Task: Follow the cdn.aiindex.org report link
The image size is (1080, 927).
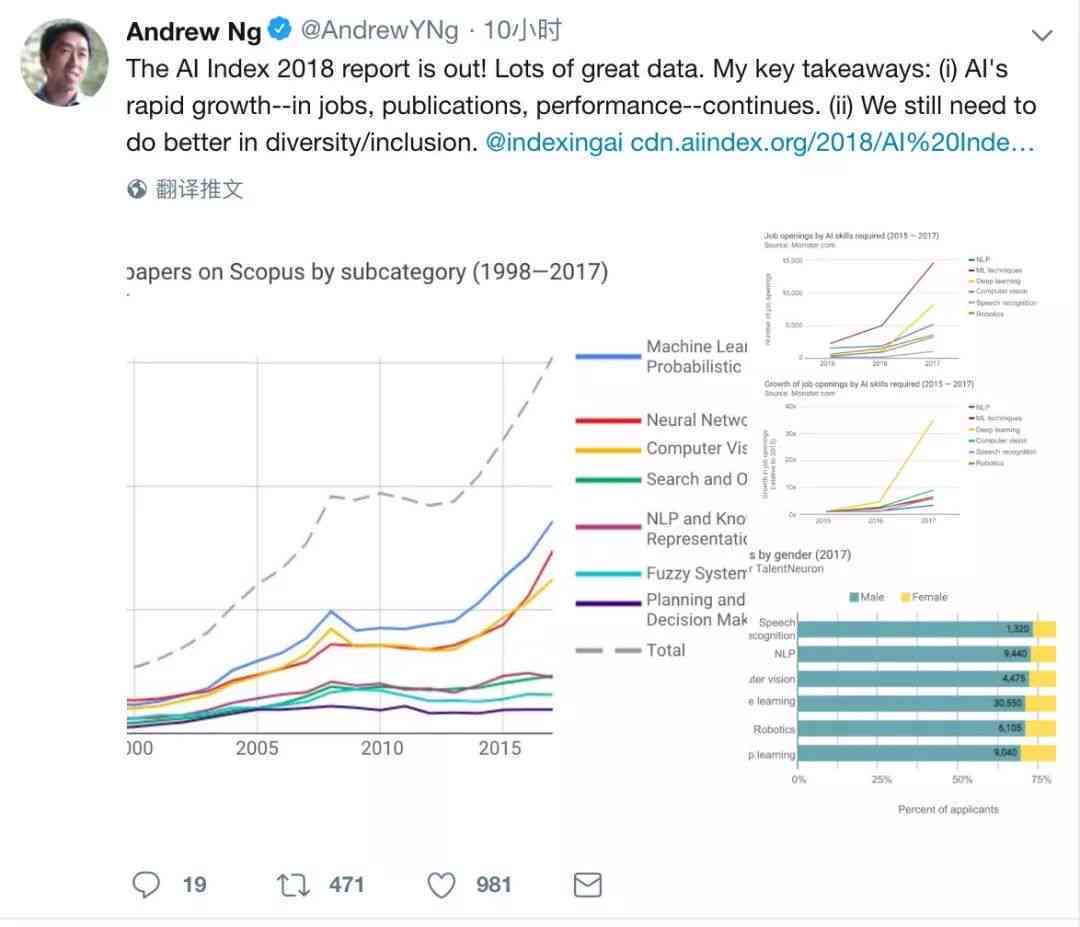Action: (x=832, y=143)
